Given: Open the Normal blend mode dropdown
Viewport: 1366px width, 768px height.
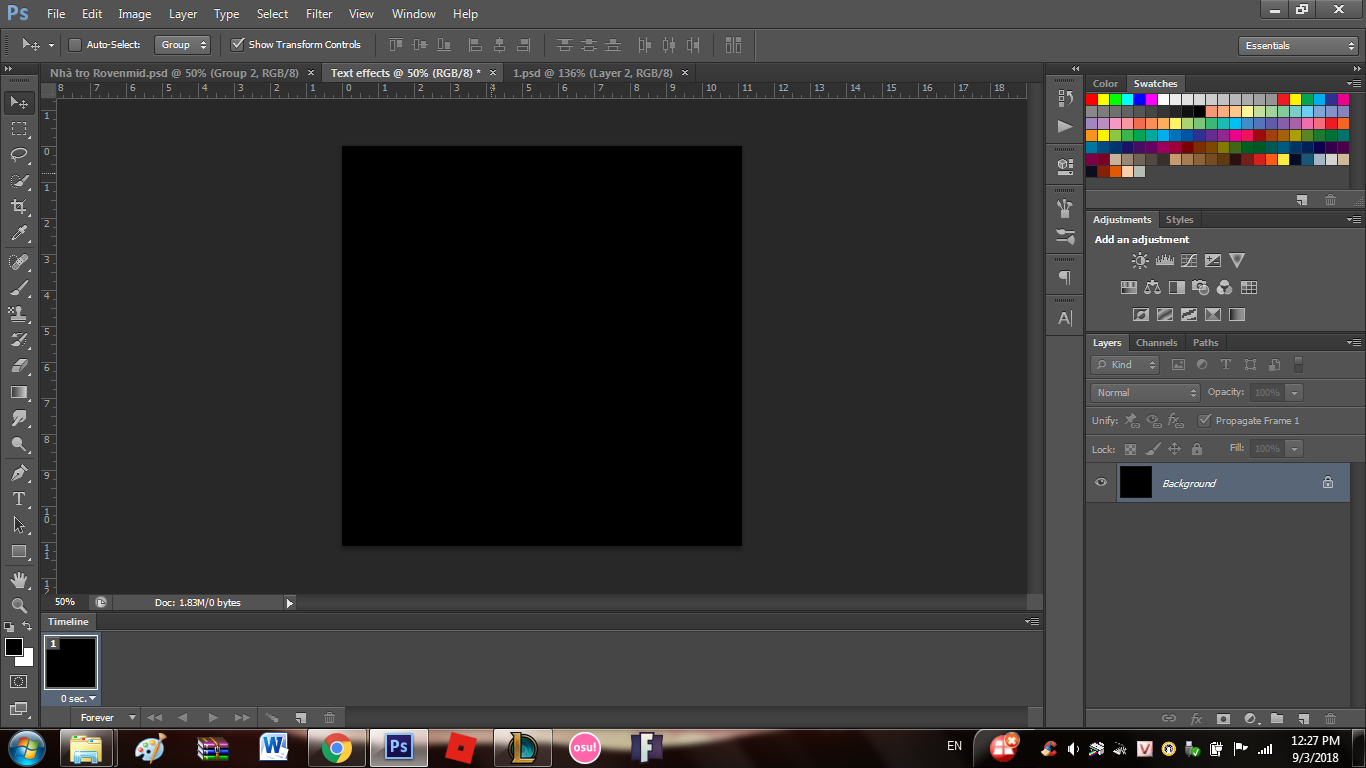Looking at the screenshot, I should tap(1145, 393).
